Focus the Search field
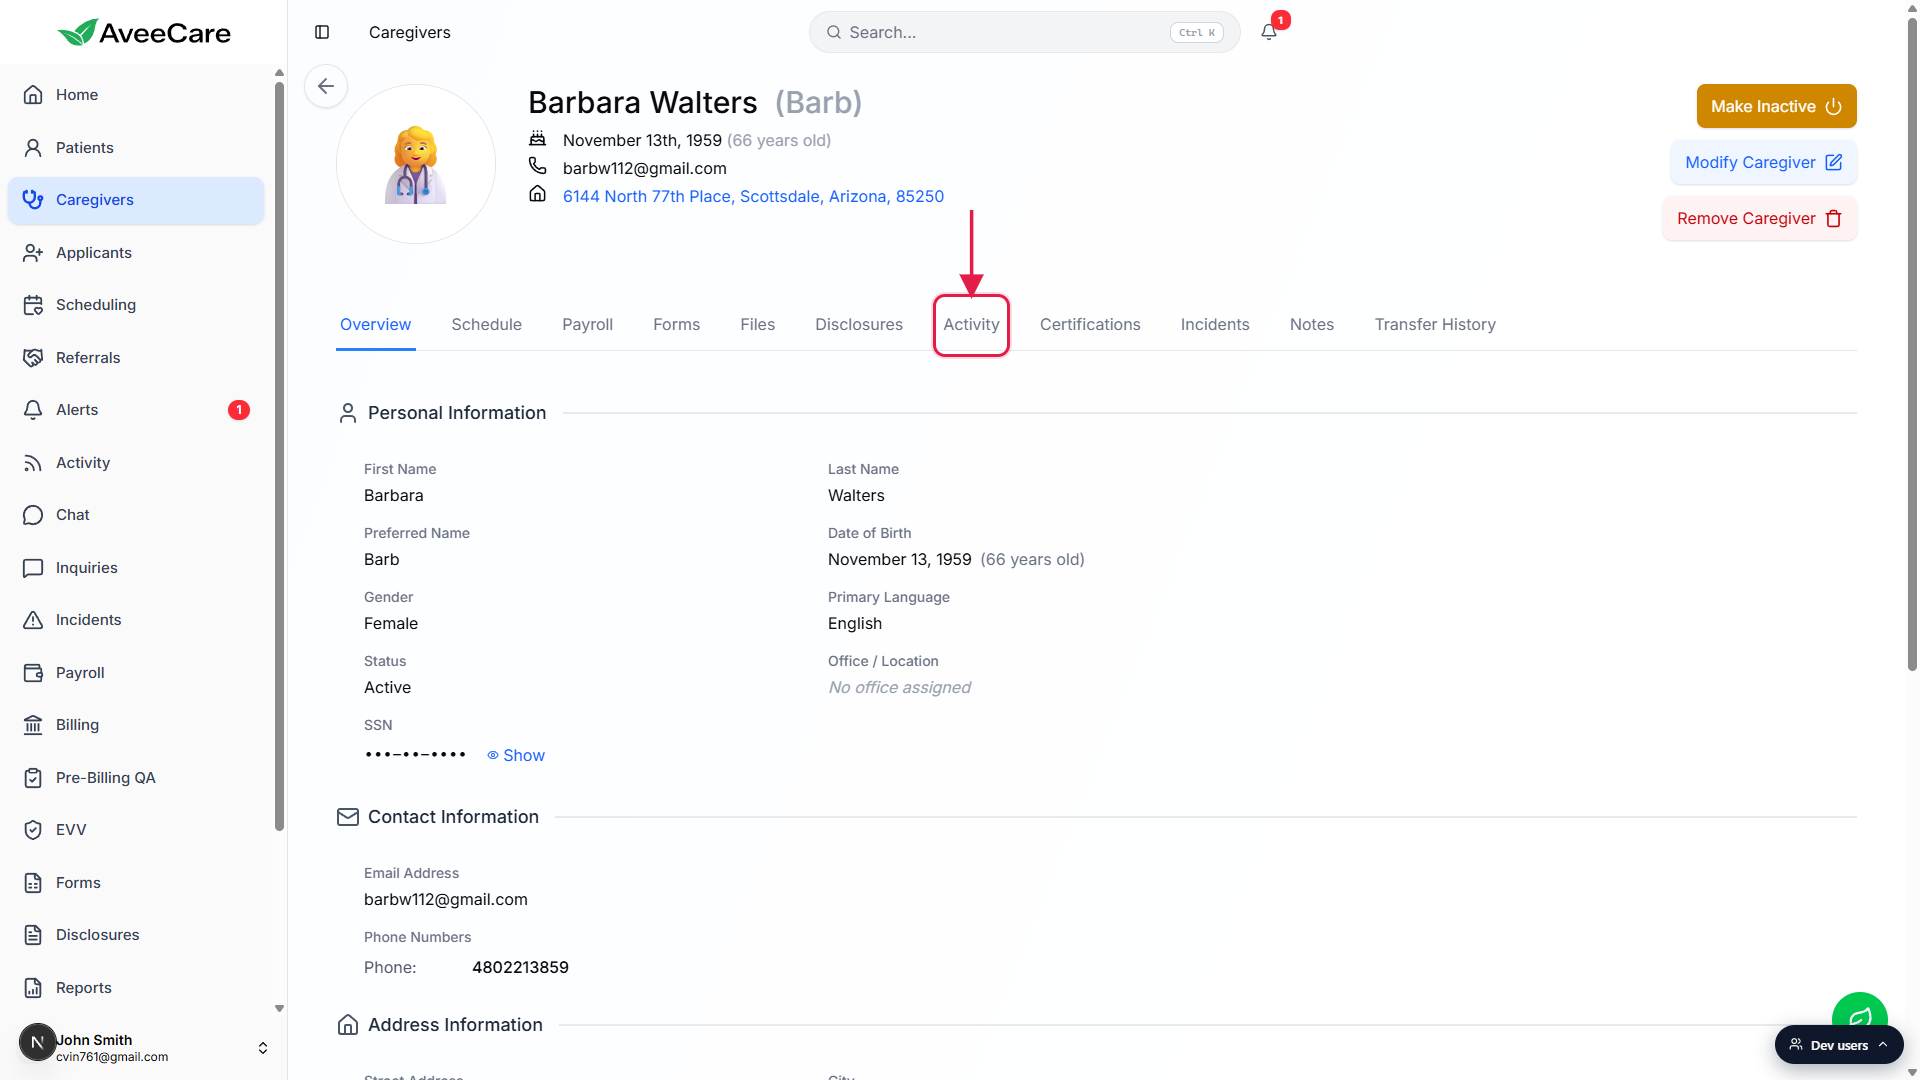 pos(1024,32)
